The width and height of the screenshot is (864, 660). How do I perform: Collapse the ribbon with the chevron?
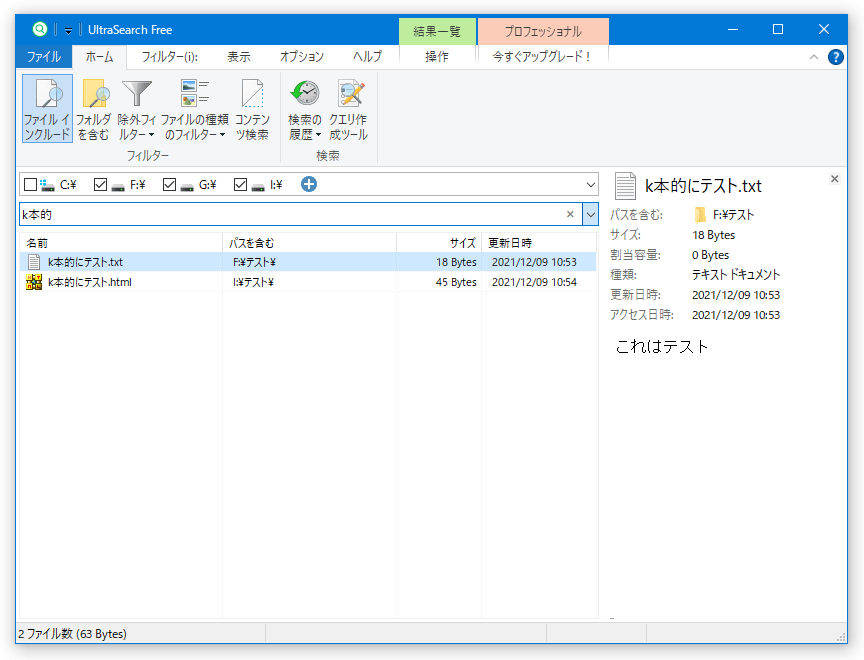tap(813, 57)
